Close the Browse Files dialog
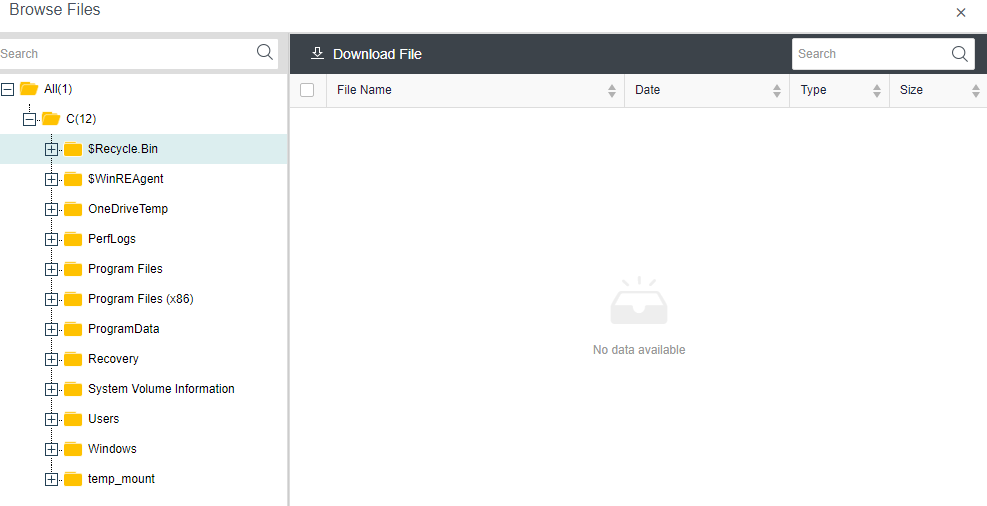This screenshot has height=506, width=987. 961,13
